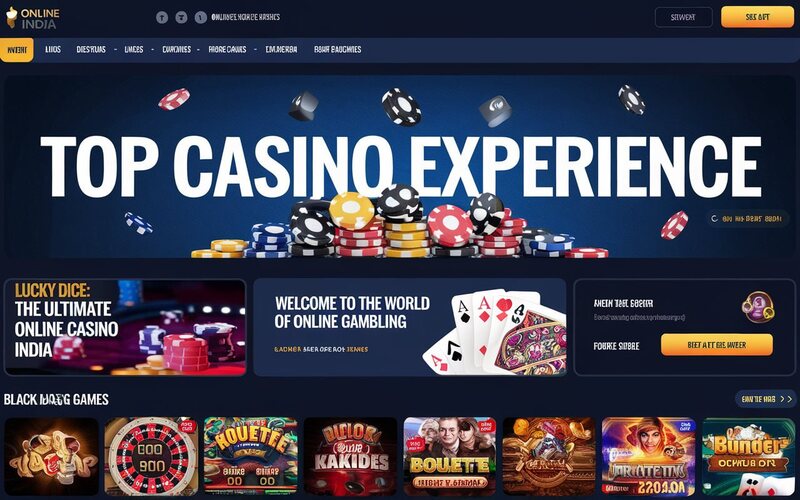Click the small pill control on hero banner
Viewport: 800px width, 500px height.
point(747,218)
